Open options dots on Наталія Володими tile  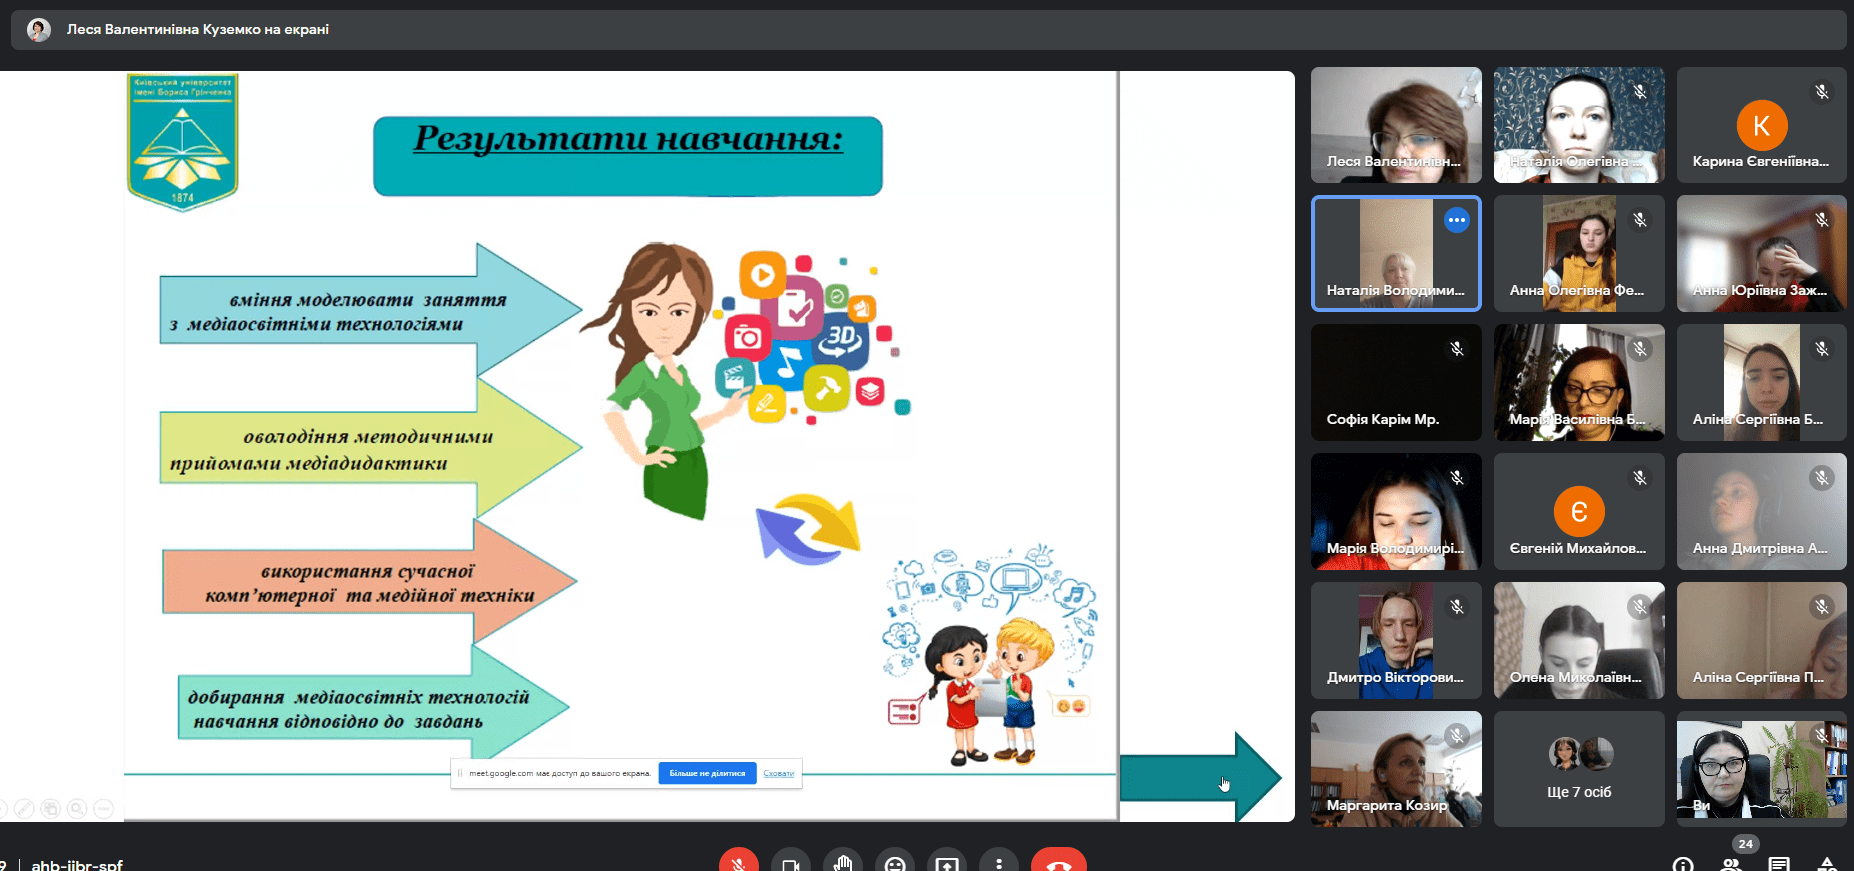[1456, 220]
